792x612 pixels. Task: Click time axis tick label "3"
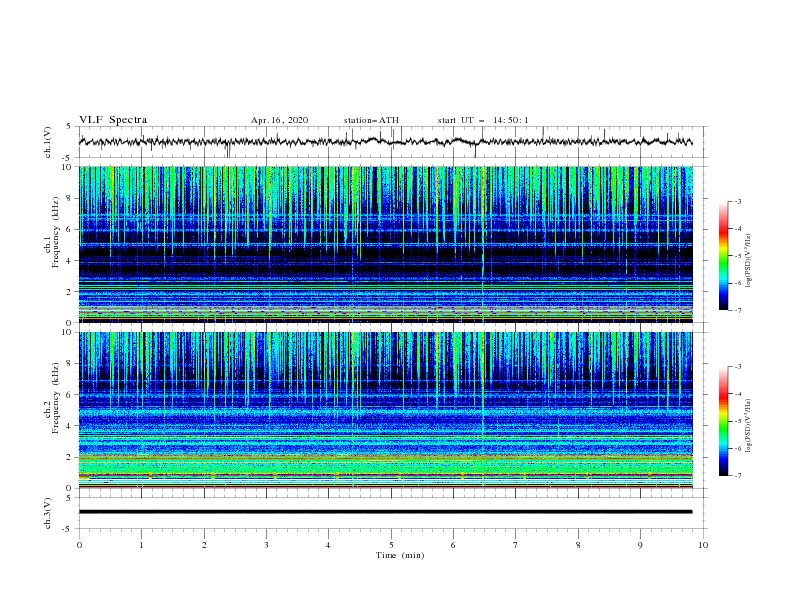266,545
